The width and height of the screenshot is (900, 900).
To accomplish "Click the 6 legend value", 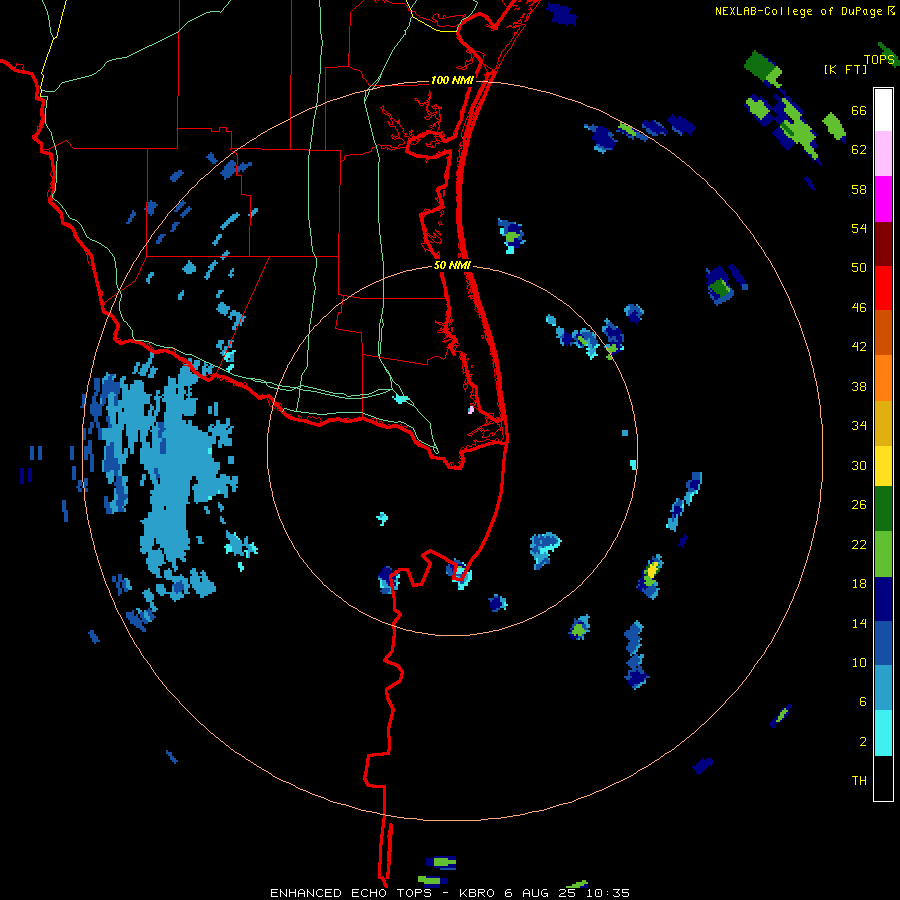I will tap(863, 701).
